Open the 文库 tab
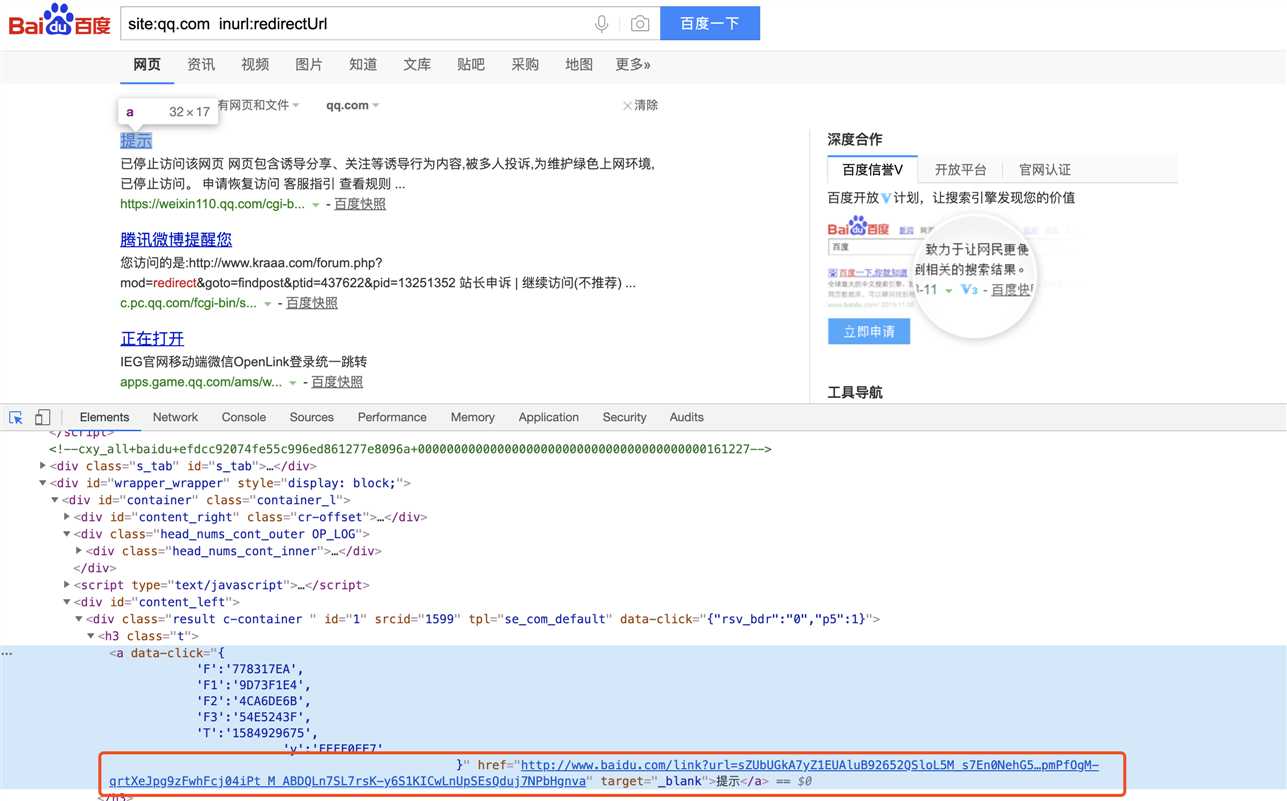This screenshot has width=1287, height=801. [x=417, y=64]
